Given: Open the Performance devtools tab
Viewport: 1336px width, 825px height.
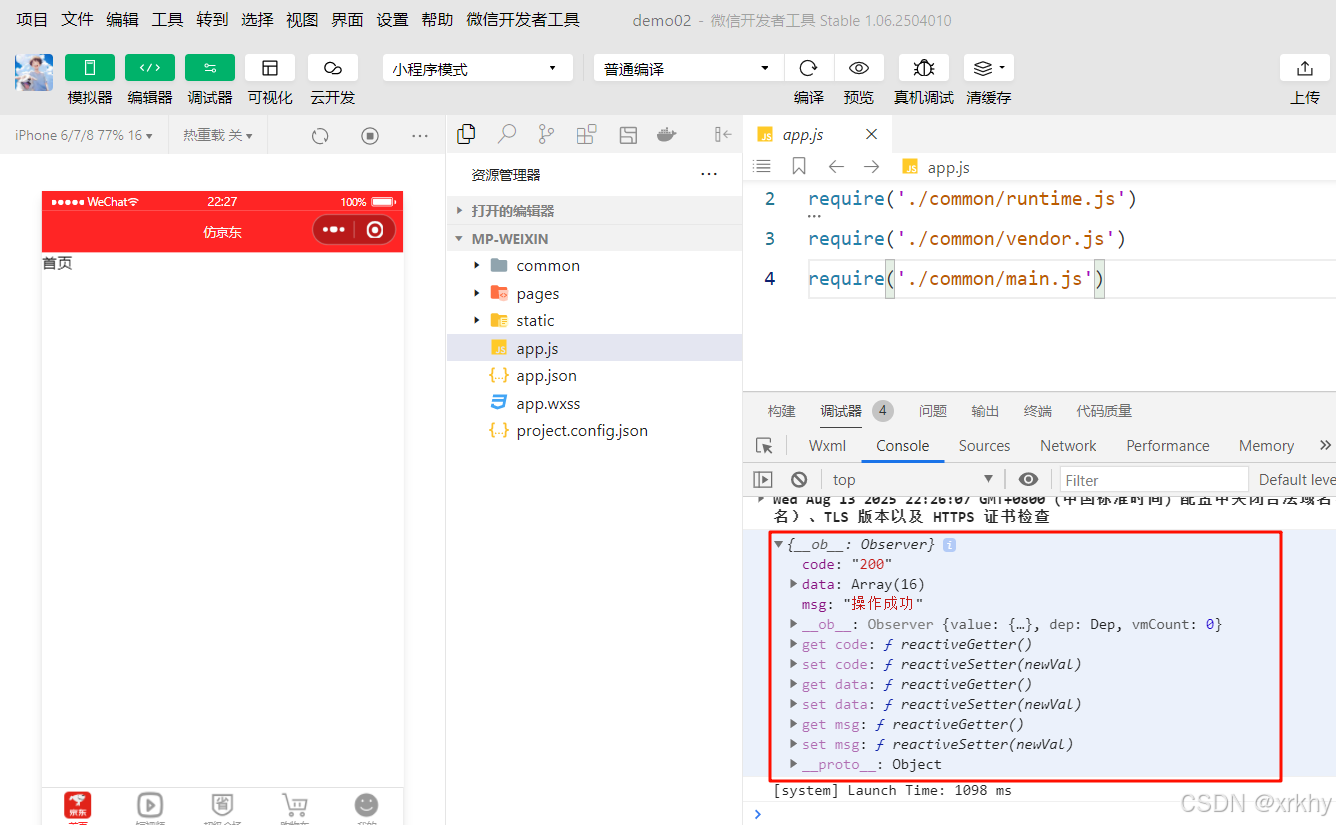Looking at the screenshot, I should pos(1168,446).
